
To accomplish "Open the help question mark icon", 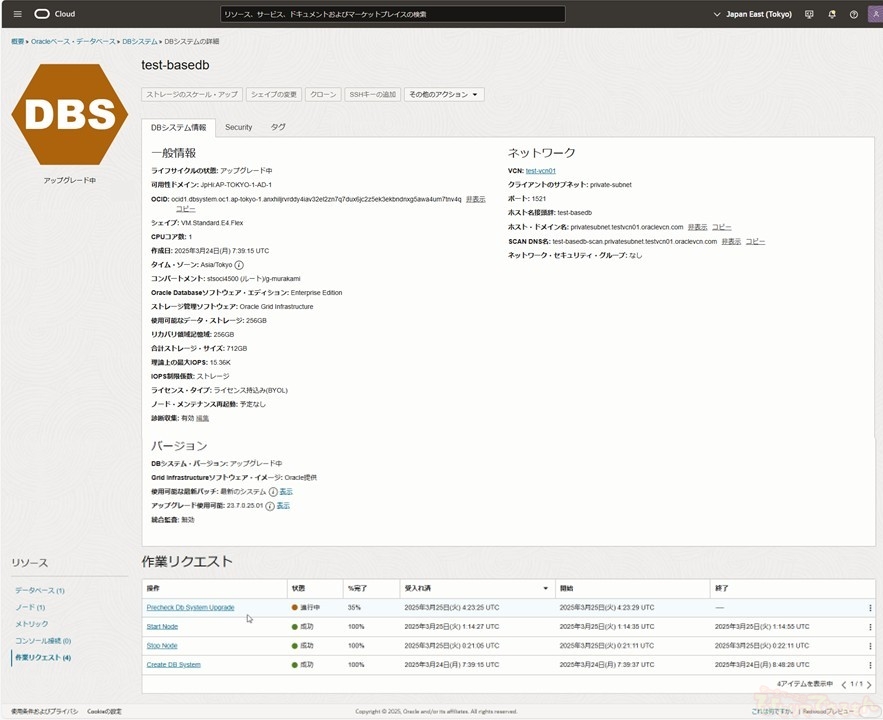I will pyautogui.click(x=854, y=15).
